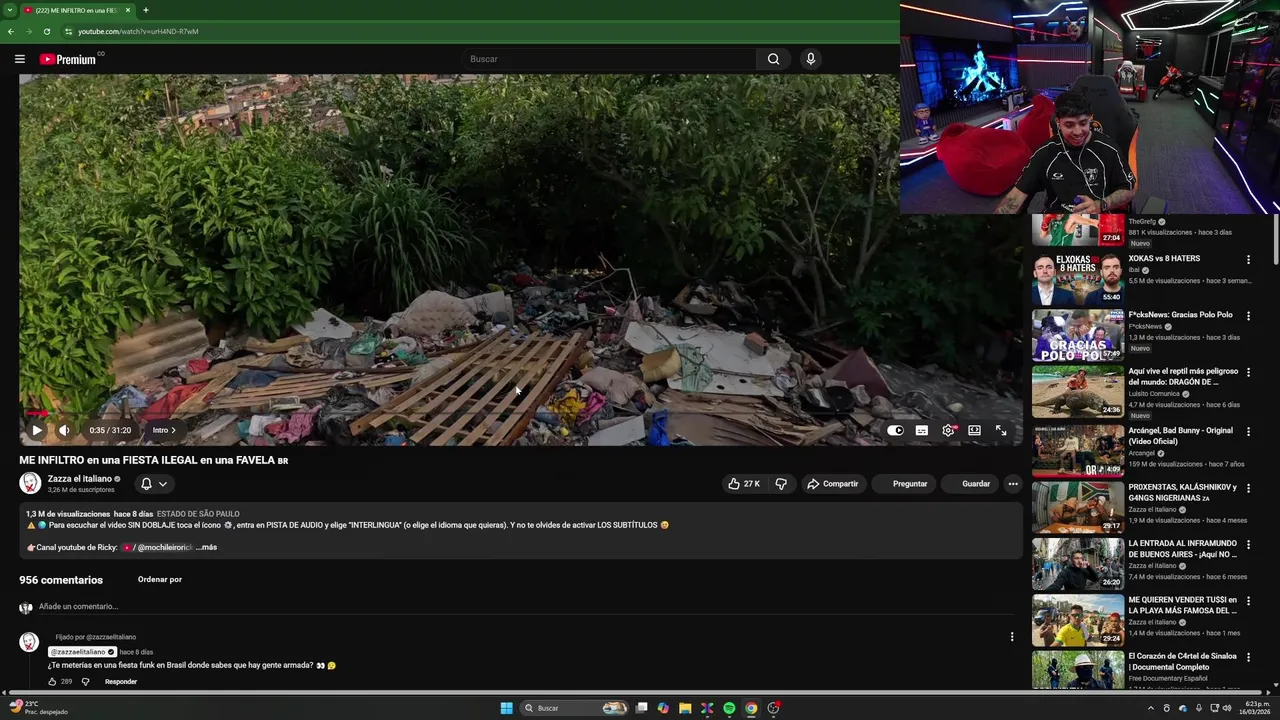The width and height of the screenshot is (1280, 720).
Task: Enter full screen on the player
Action: pyautogui.click(x=1001, y=430)
